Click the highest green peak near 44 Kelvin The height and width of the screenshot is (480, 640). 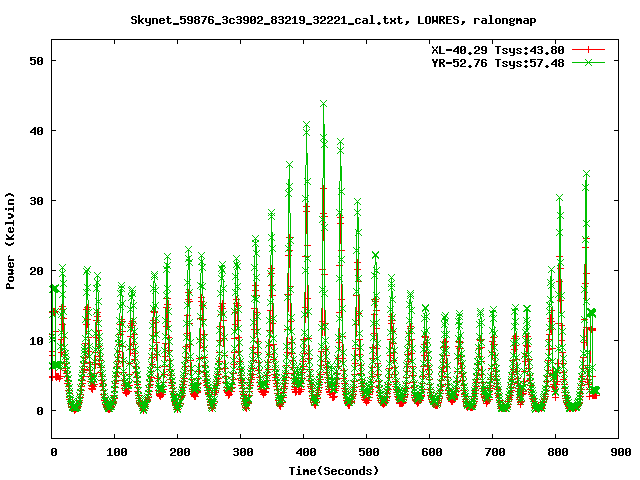pos(323,104)
